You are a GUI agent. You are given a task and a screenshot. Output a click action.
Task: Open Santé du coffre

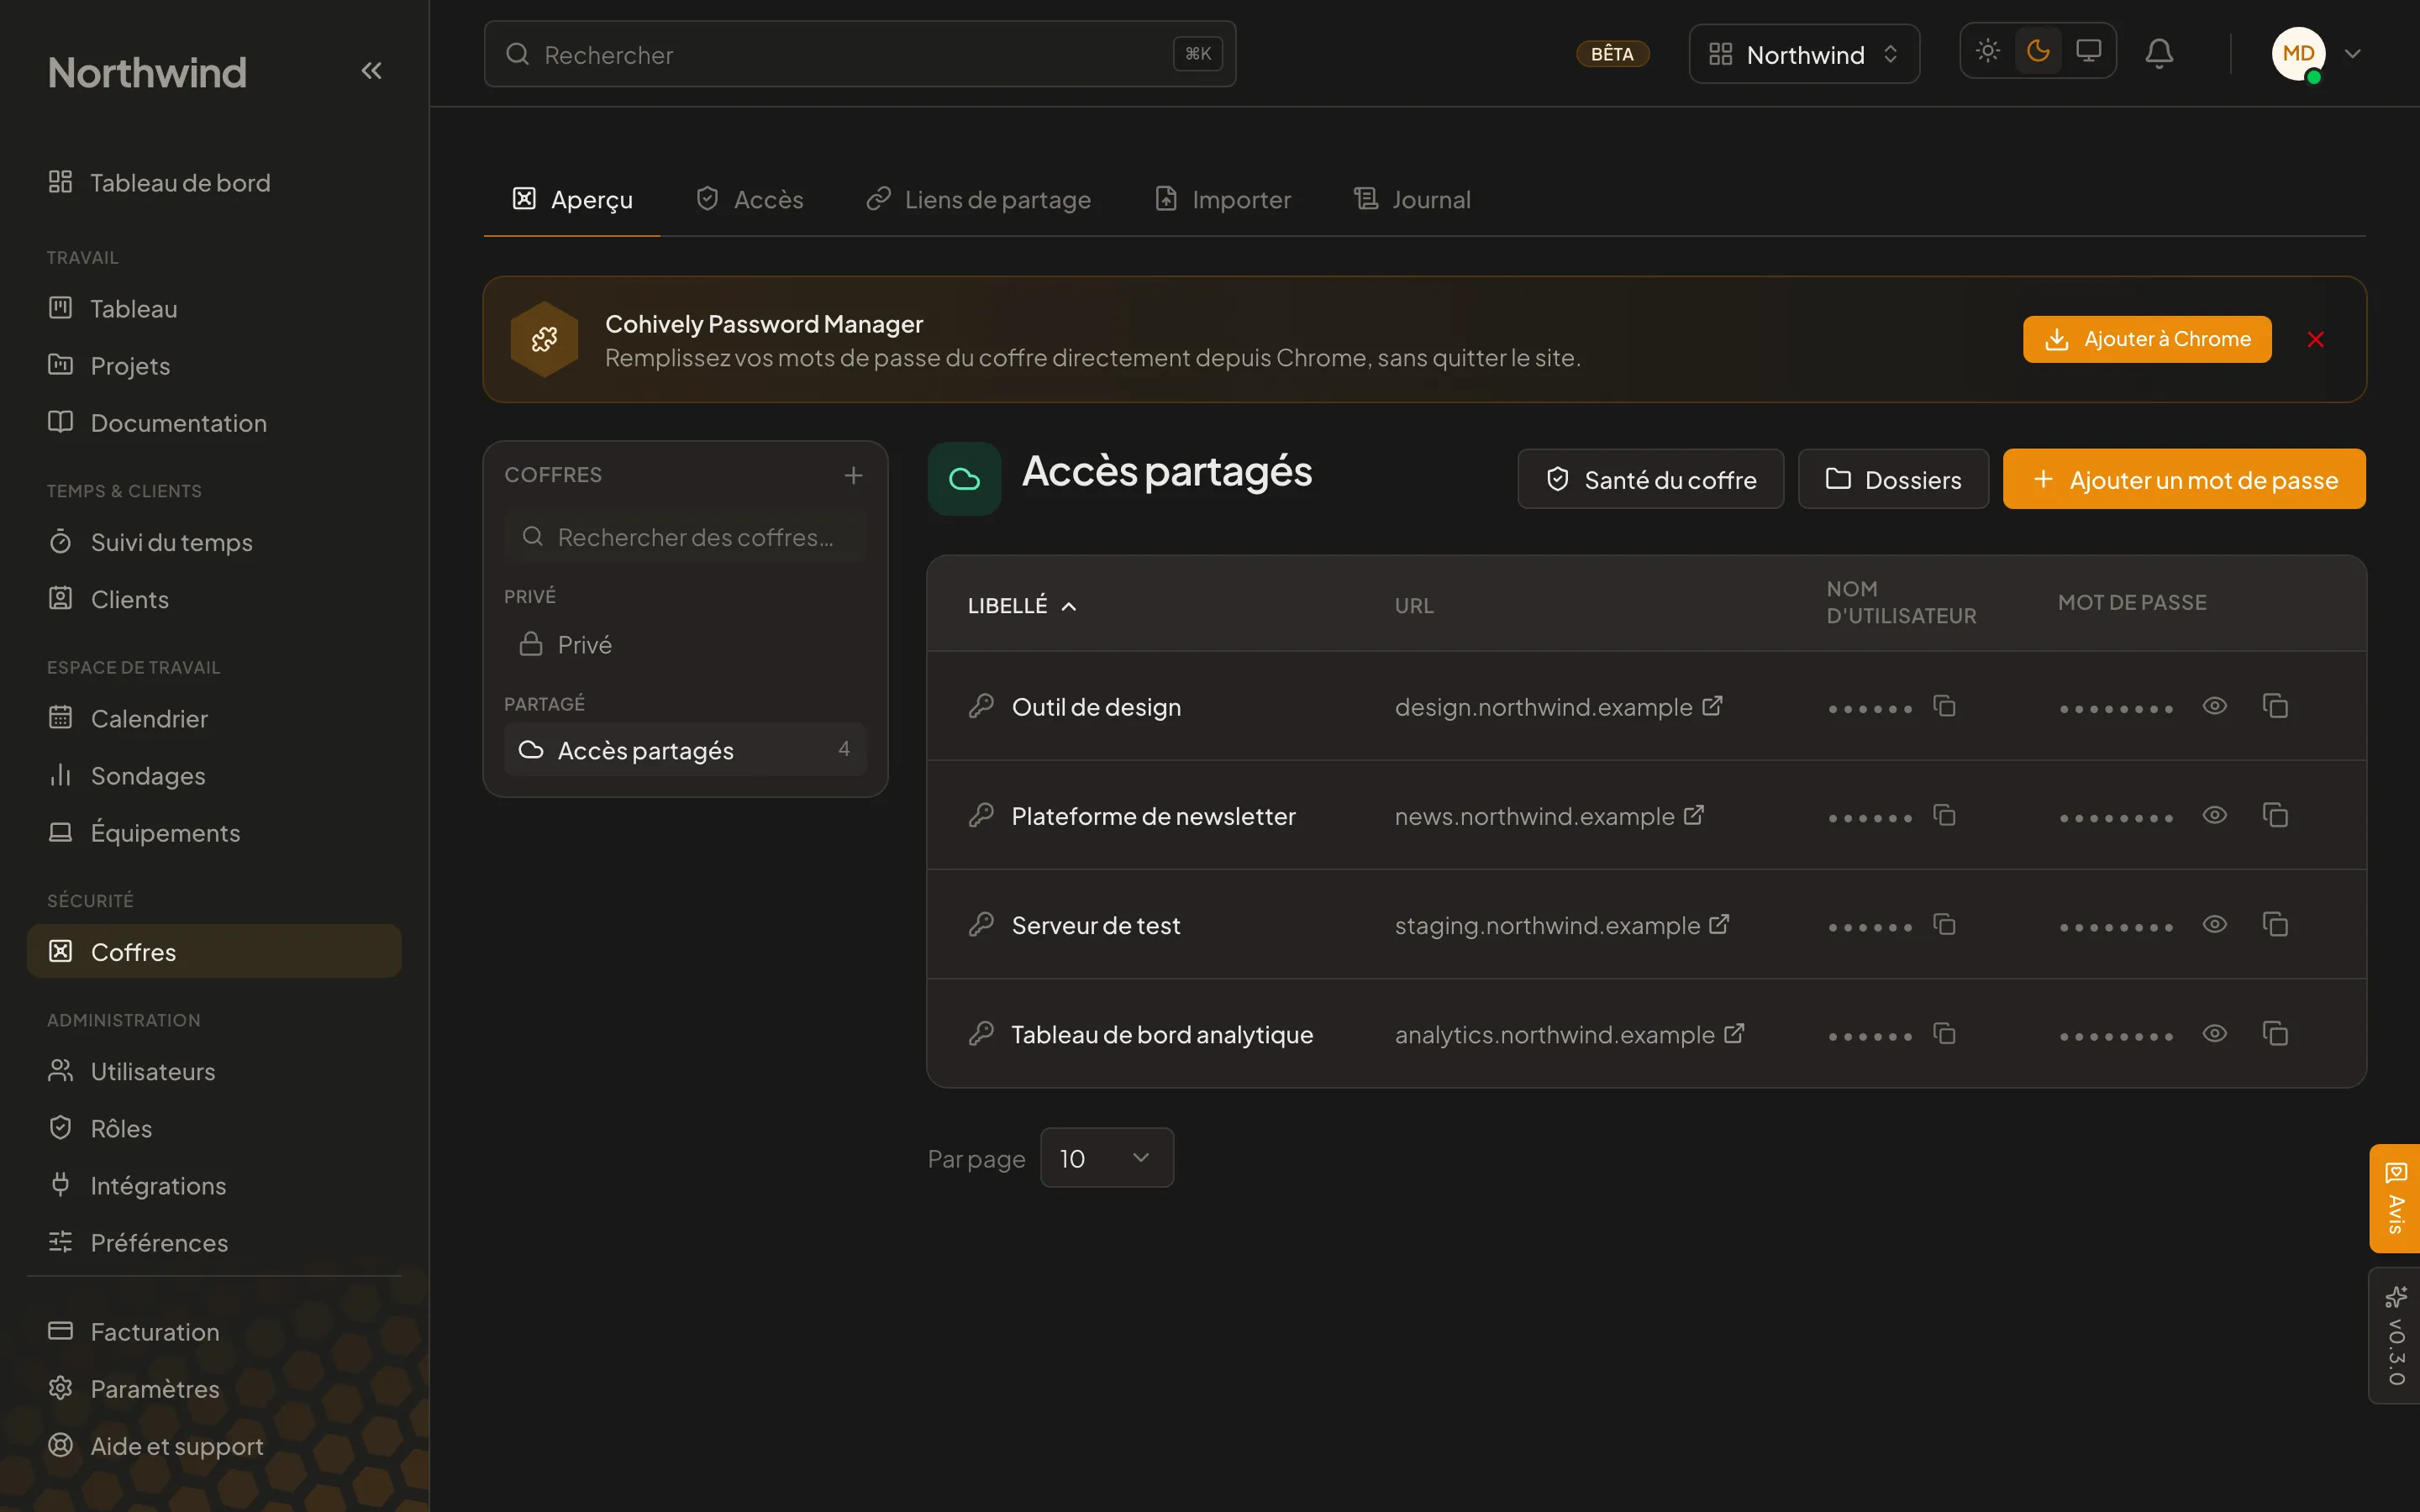point(1650,480)
